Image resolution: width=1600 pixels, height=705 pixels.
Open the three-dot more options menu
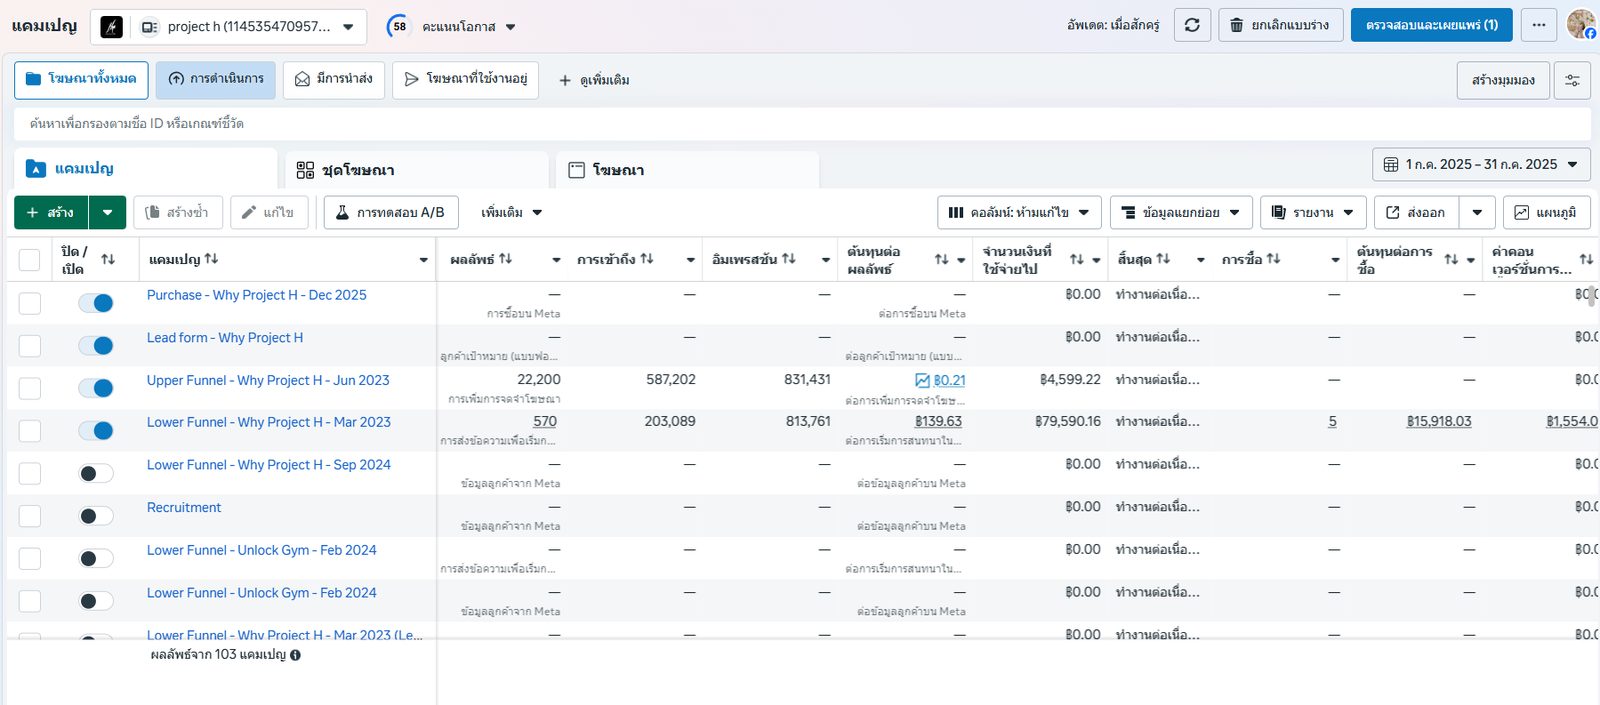pyautogui.click(x=1539, y=25)
